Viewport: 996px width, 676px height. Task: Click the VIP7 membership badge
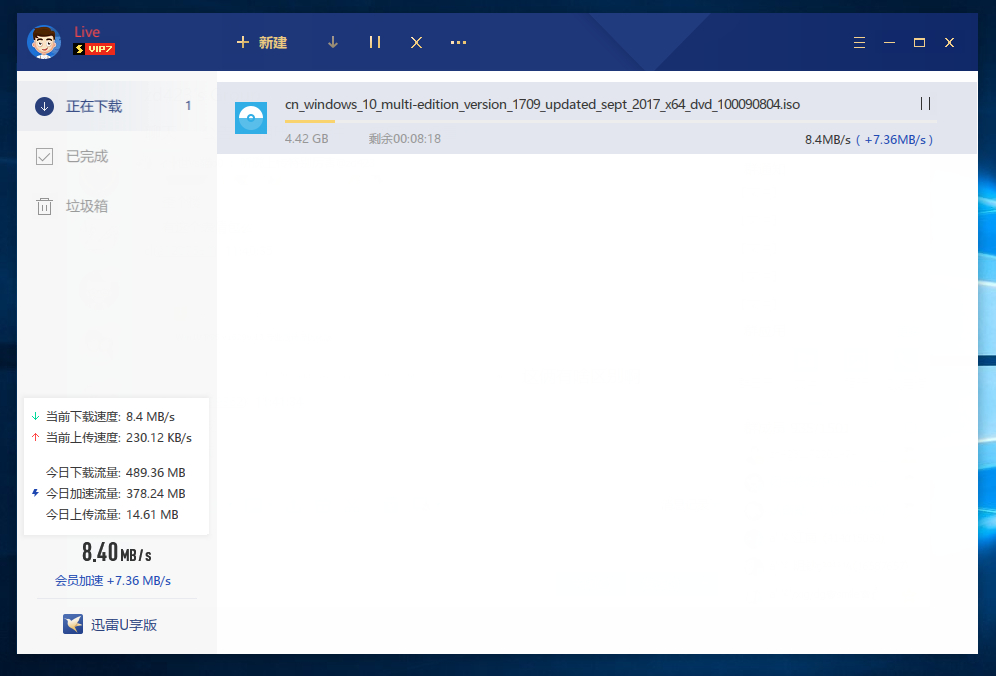coord(94,49)
